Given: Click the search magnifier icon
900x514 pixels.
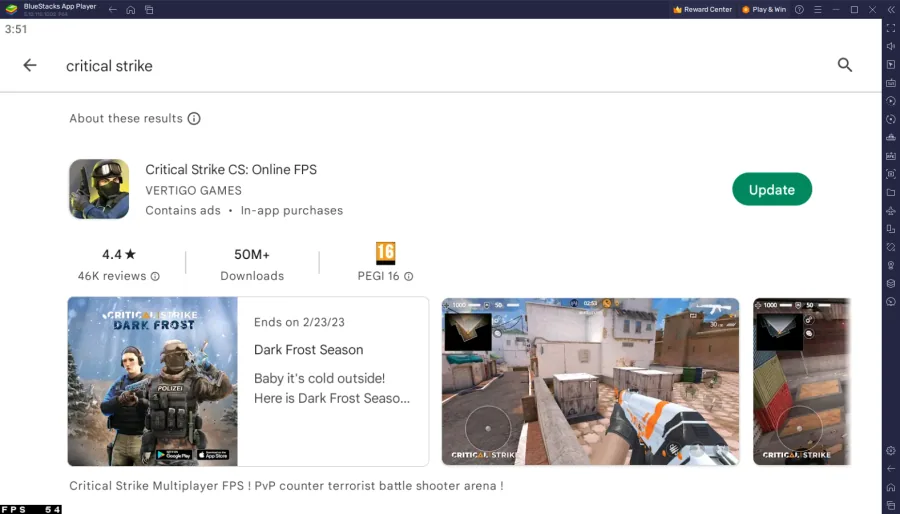Looking at the screenshot, I should (844, 65).
